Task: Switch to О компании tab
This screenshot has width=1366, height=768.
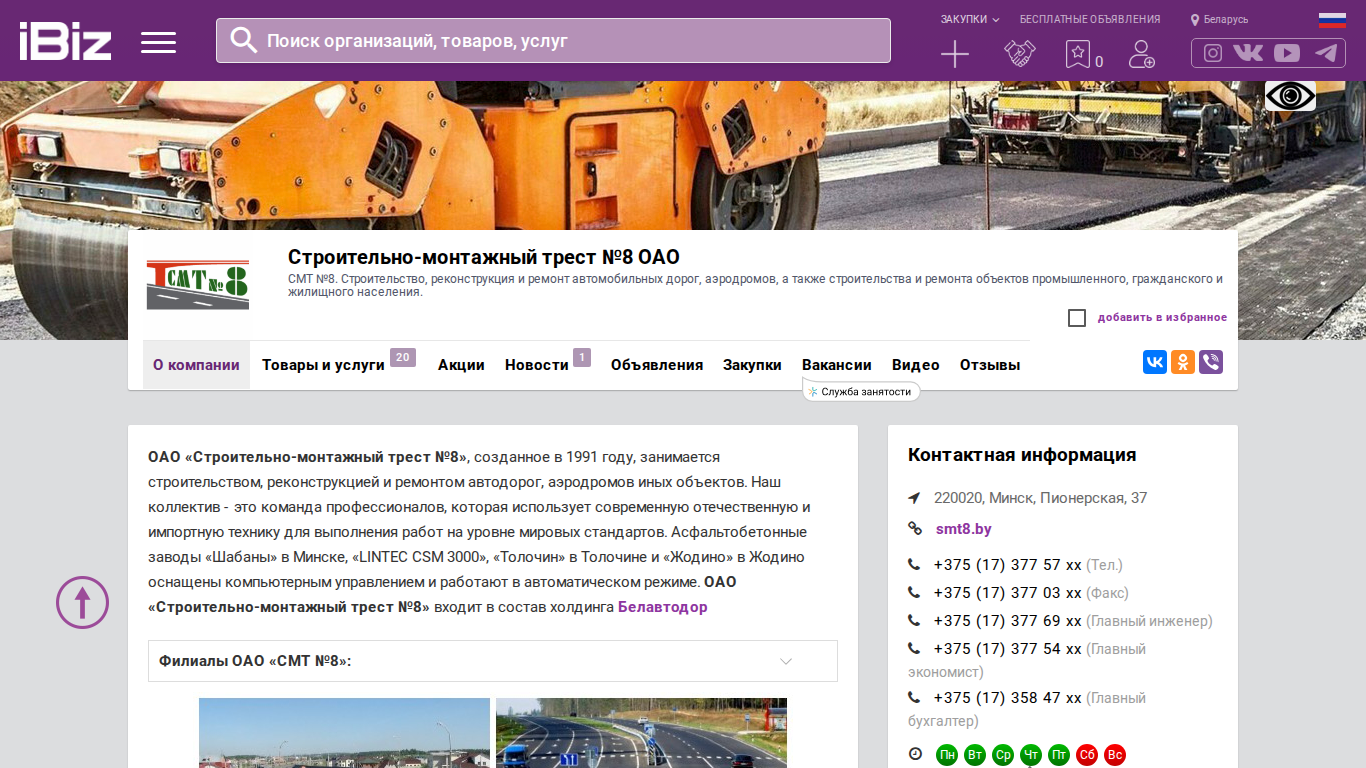Action: [196, 365]
